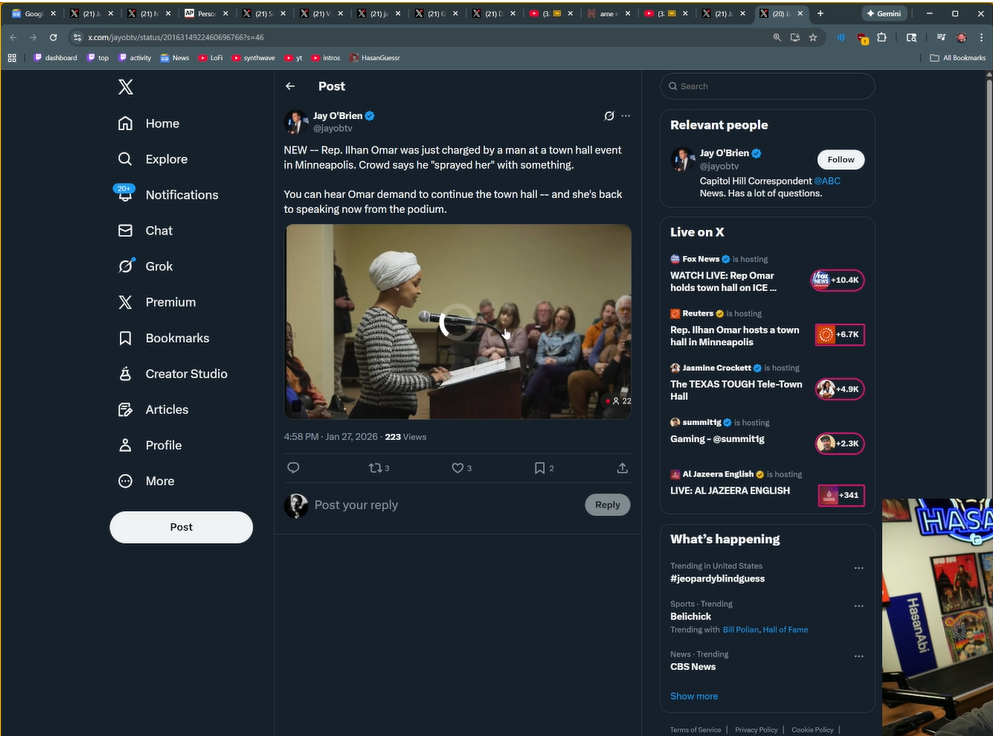
Task: Reload the page in the browser toolbar
Action: click(53, 37)
